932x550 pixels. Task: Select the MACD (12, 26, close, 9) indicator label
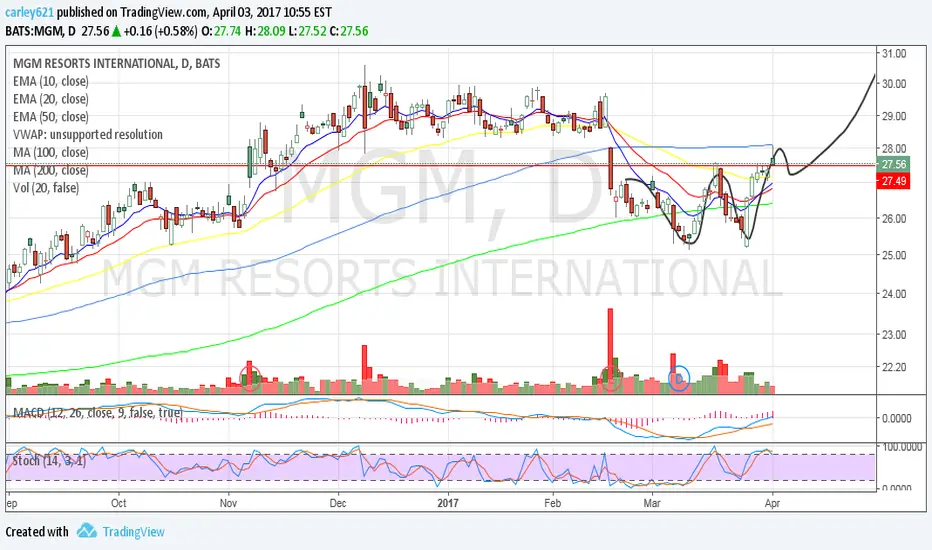[x=98, y=412]
